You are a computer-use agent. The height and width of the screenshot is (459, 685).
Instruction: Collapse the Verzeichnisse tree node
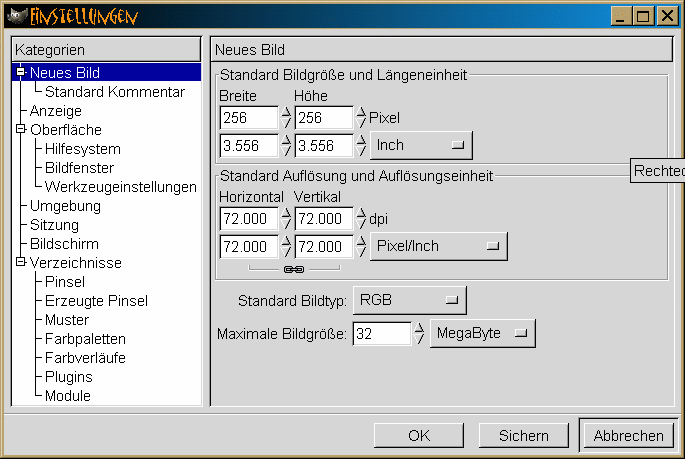point(21,263)
